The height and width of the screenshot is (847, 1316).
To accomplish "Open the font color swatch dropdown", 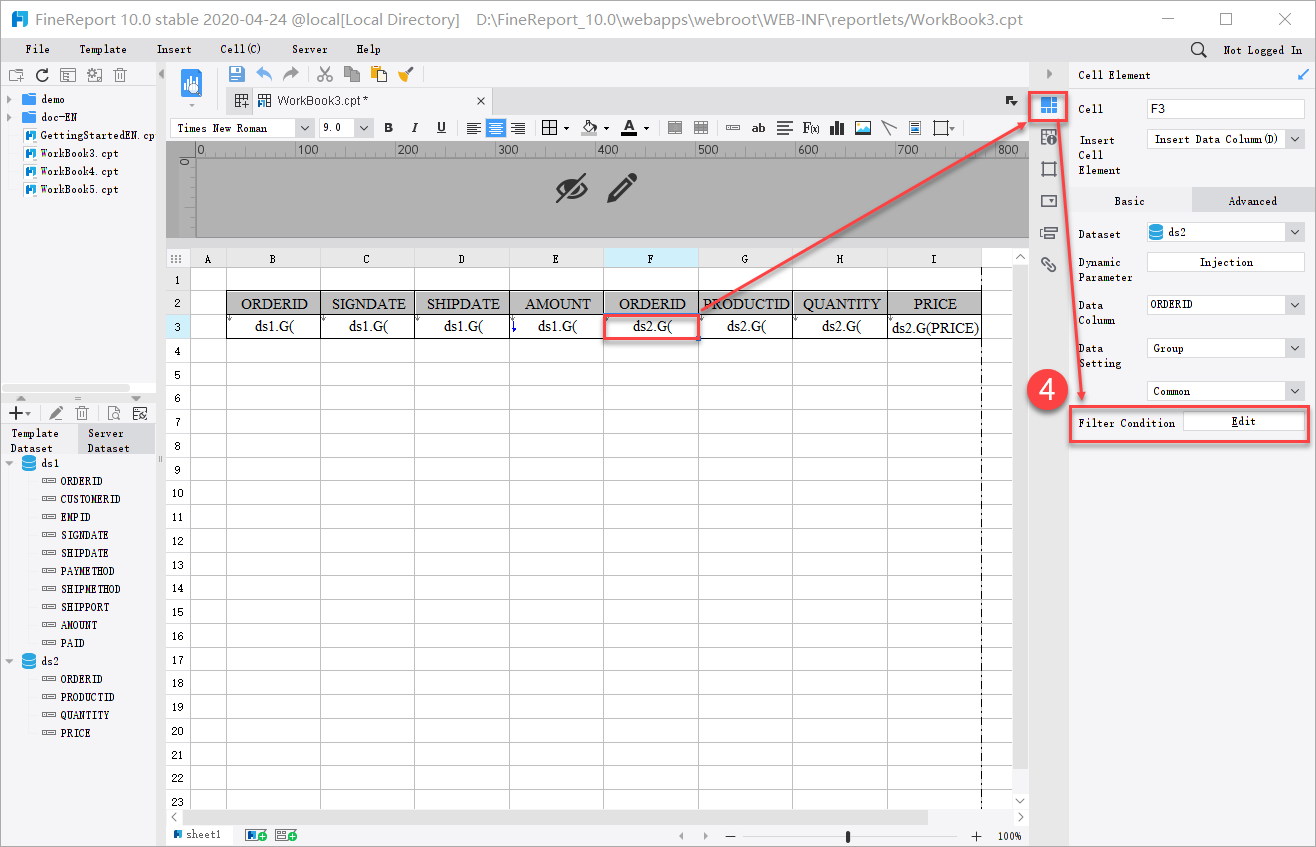I will tap(645, 127).
